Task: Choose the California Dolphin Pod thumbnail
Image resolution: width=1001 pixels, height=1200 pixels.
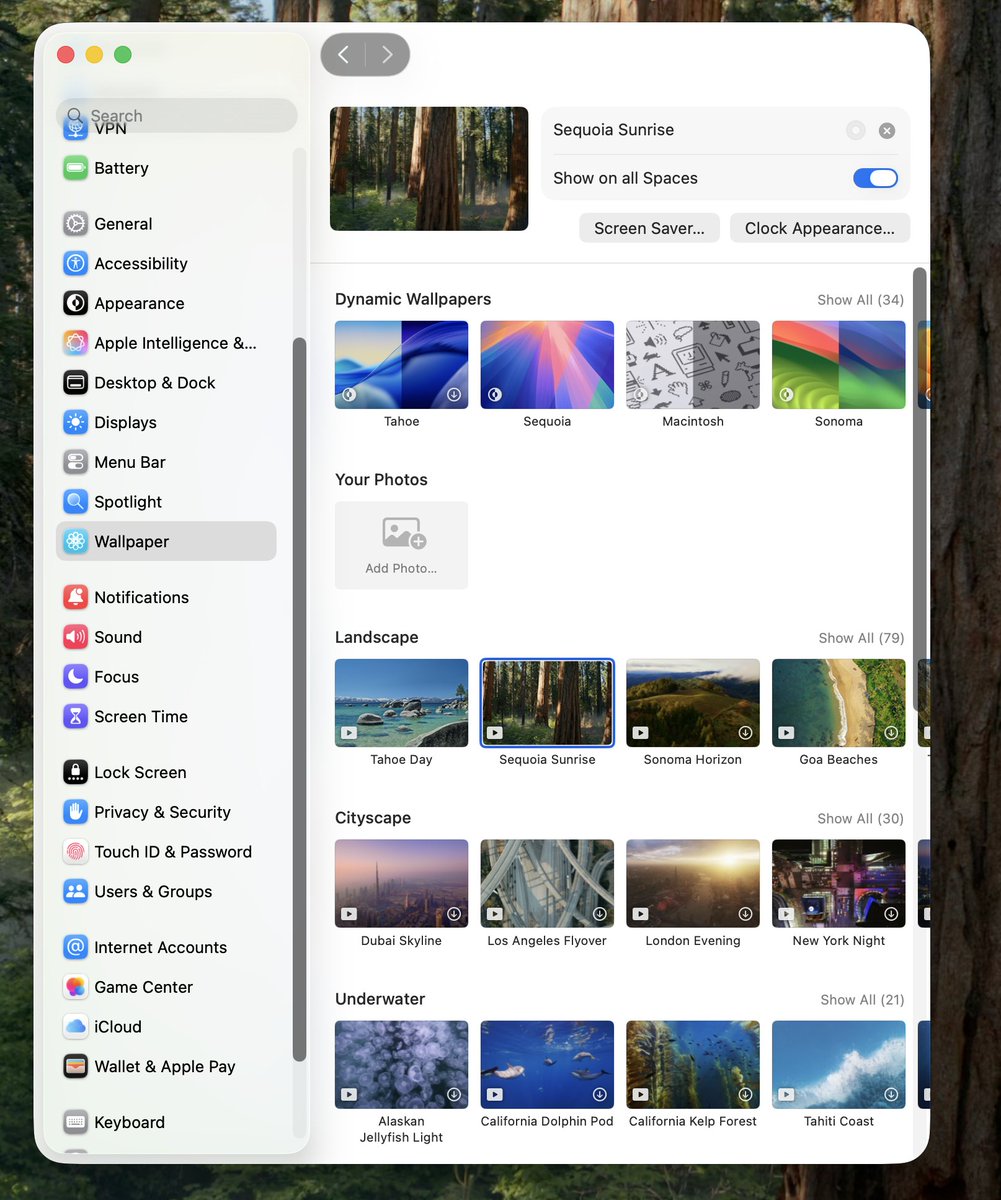Action: (x=547, y=1065)
